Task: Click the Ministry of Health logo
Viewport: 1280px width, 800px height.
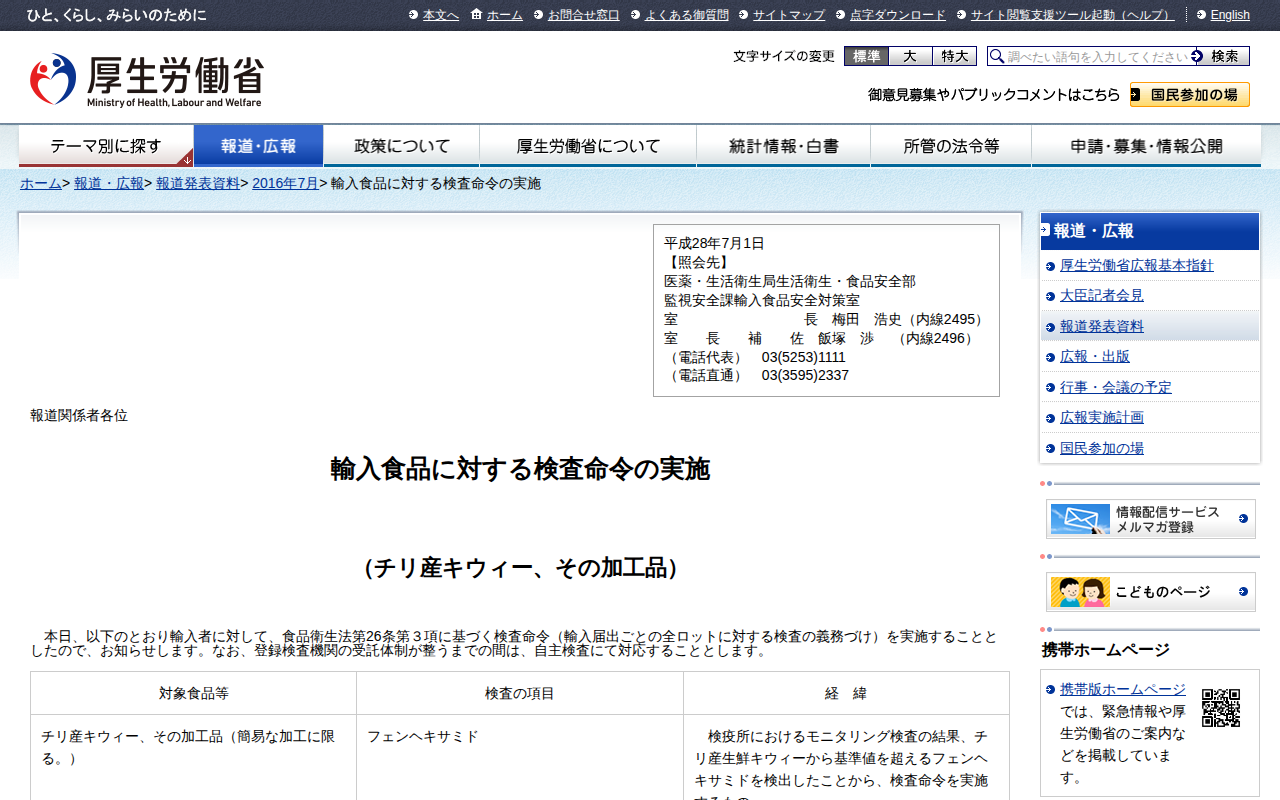Action: point(146,80)
